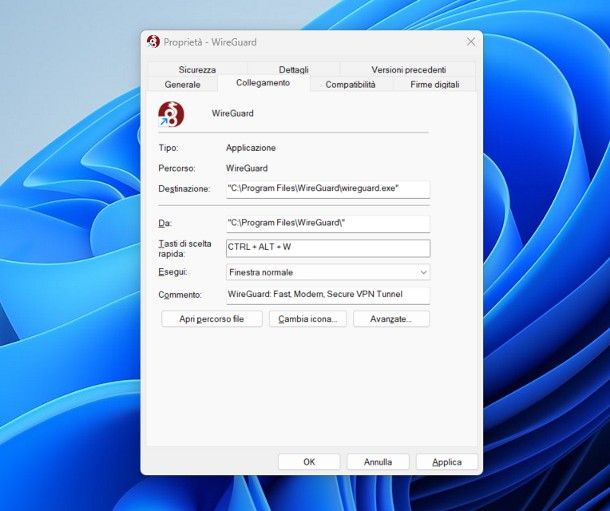
Task: Click the Percorso label
Action: pos(177,168)
